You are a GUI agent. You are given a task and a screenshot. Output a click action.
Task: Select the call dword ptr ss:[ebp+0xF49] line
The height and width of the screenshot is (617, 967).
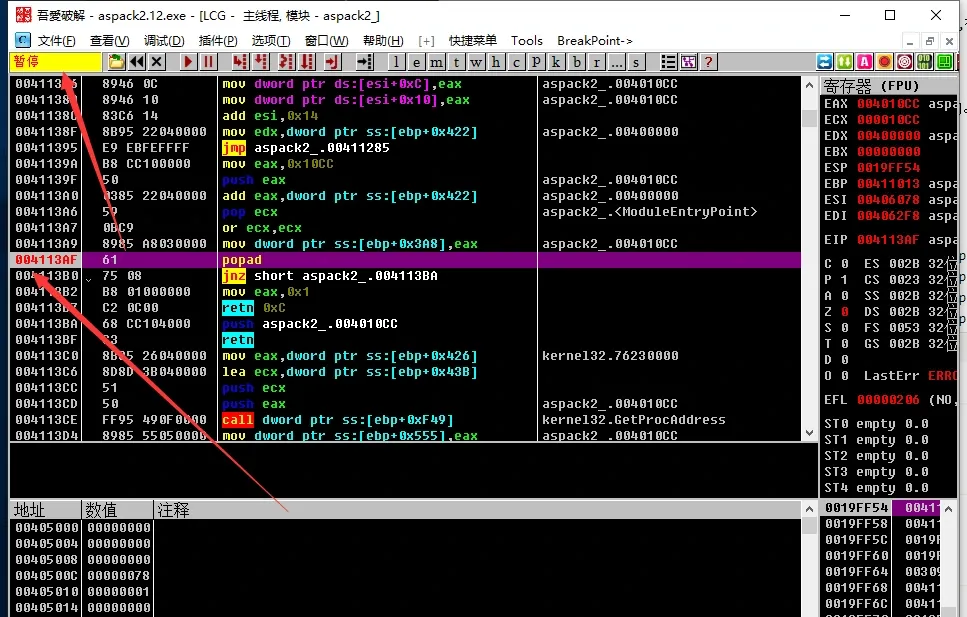[405, 420]
